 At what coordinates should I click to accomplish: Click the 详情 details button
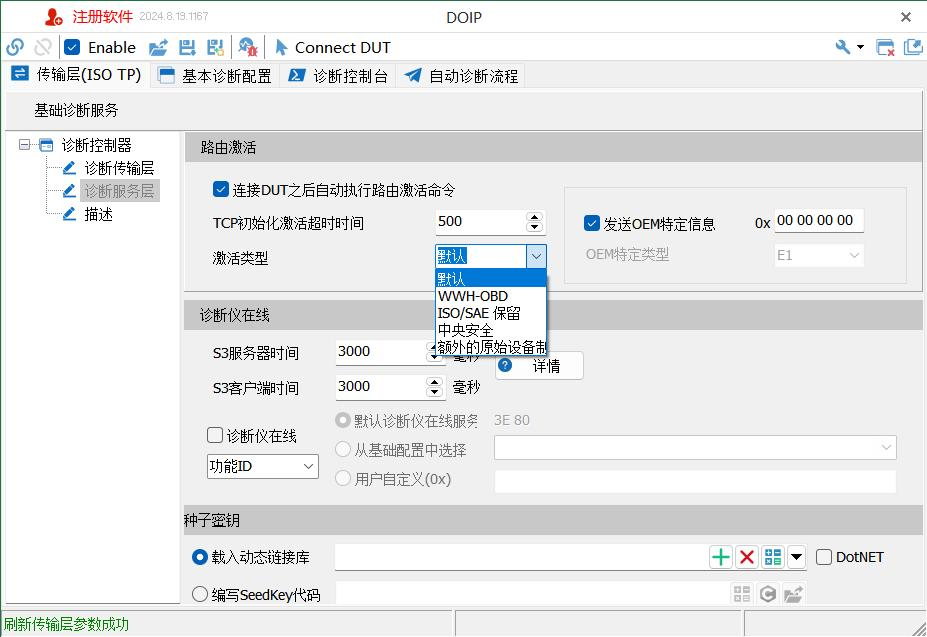click(x=539, y=366)
